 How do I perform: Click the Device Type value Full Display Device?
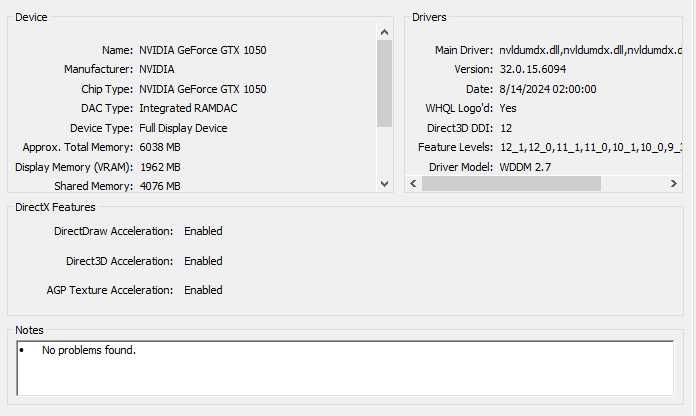click(183, 128)
